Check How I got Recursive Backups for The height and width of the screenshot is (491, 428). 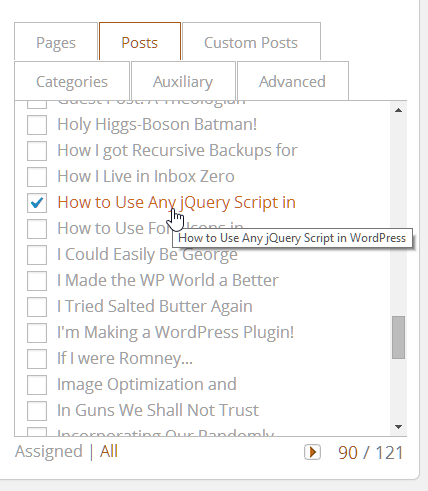point(37,151)
